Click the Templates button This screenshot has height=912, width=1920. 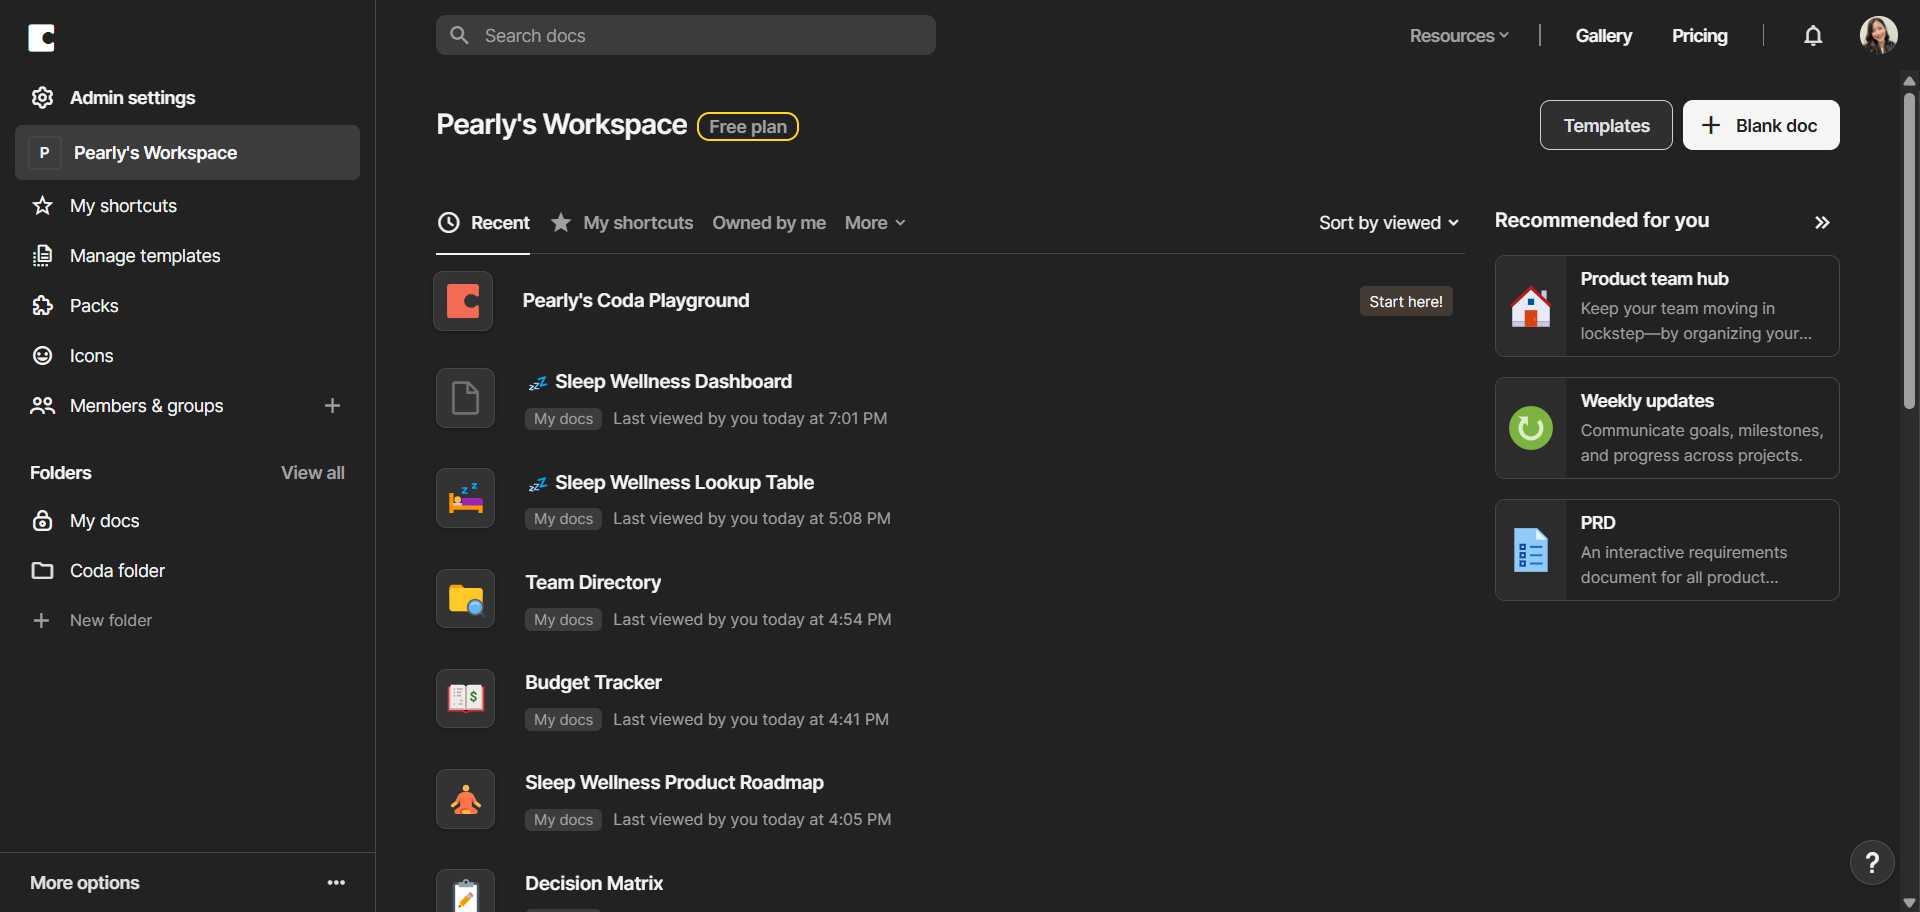pyautogui.click(x=1606, y=125)
